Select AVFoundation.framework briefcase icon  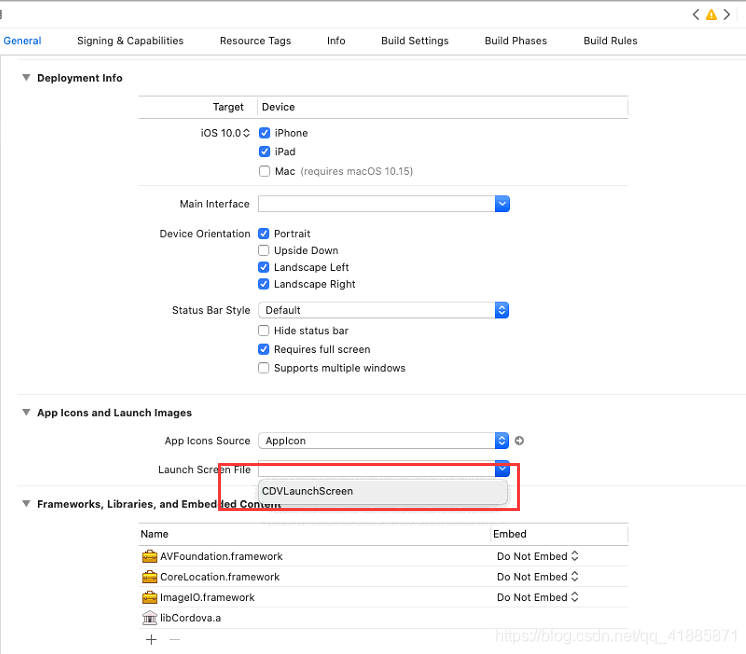coord(149,556)
